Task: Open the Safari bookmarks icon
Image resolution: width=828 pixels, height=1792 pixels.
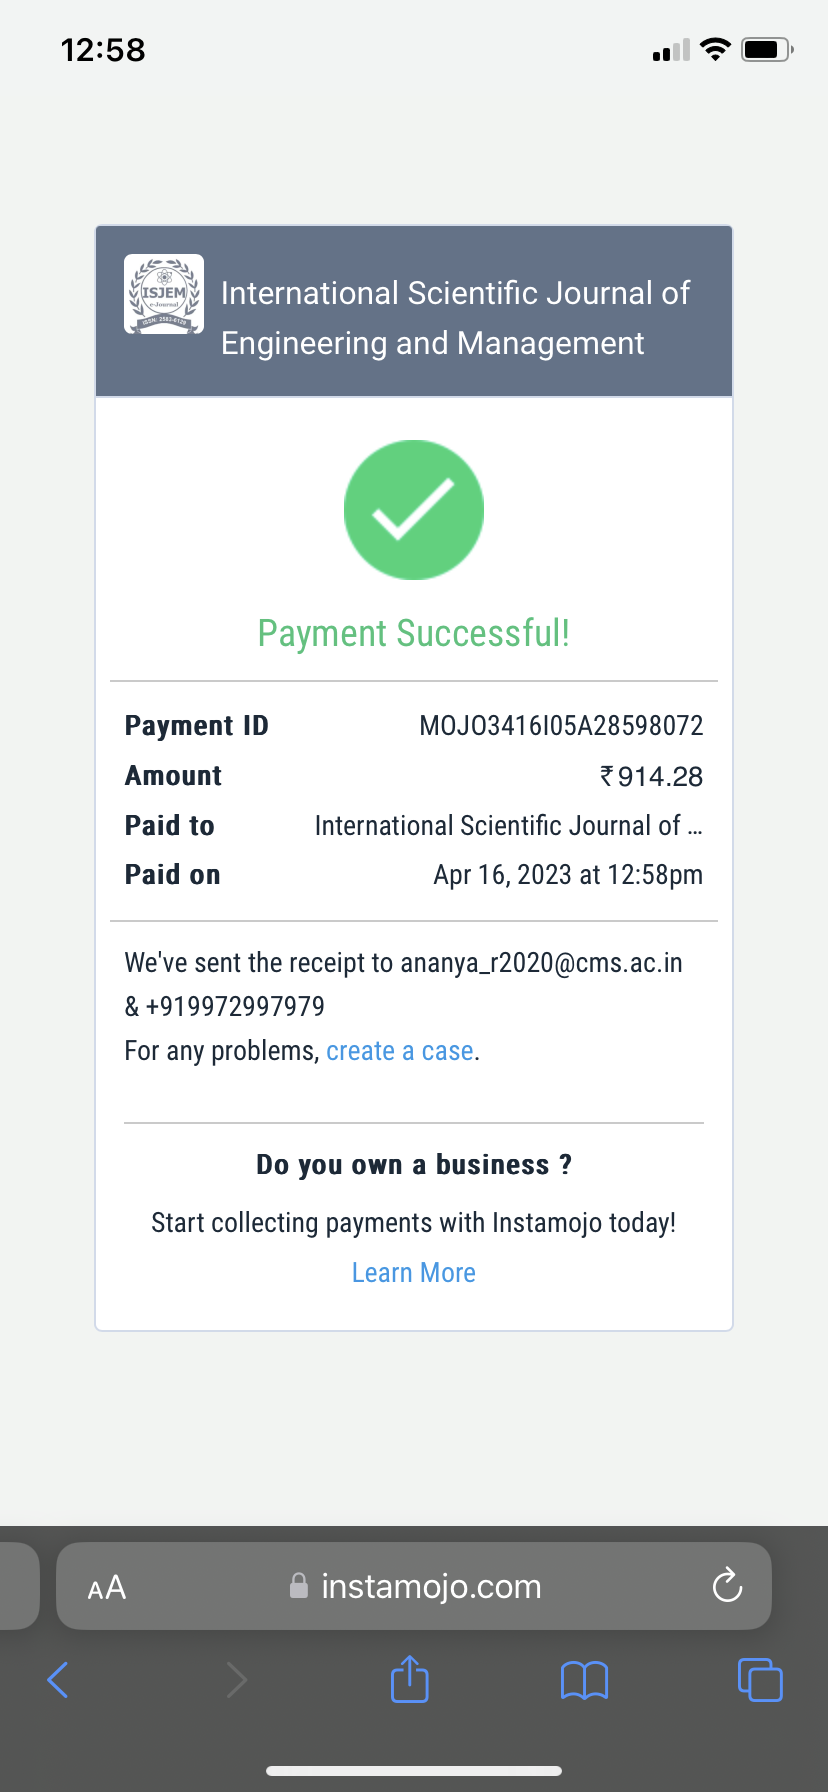Action: tap(584, 1680)
